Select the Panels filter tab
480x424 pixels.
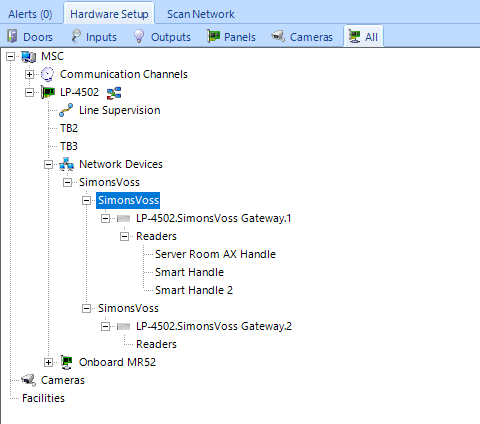231,37
